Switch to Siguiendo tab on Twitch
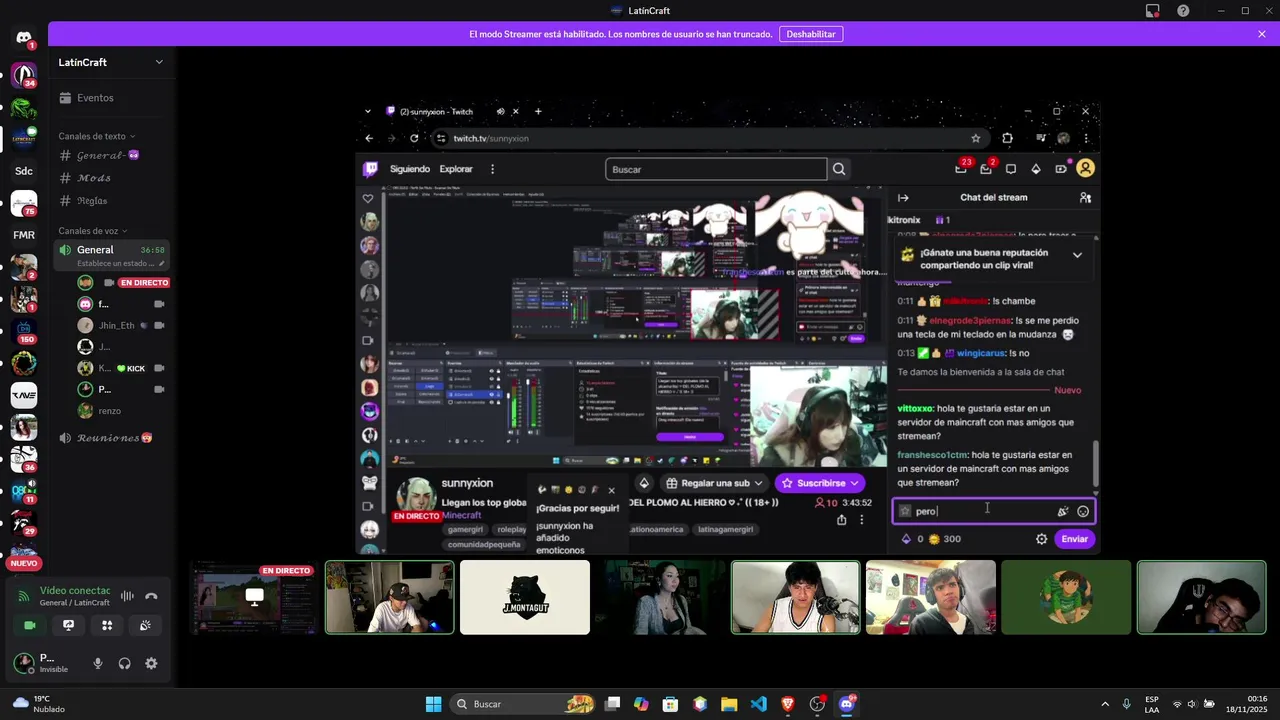The image size is (1280, 720). (x=410, y=169)
